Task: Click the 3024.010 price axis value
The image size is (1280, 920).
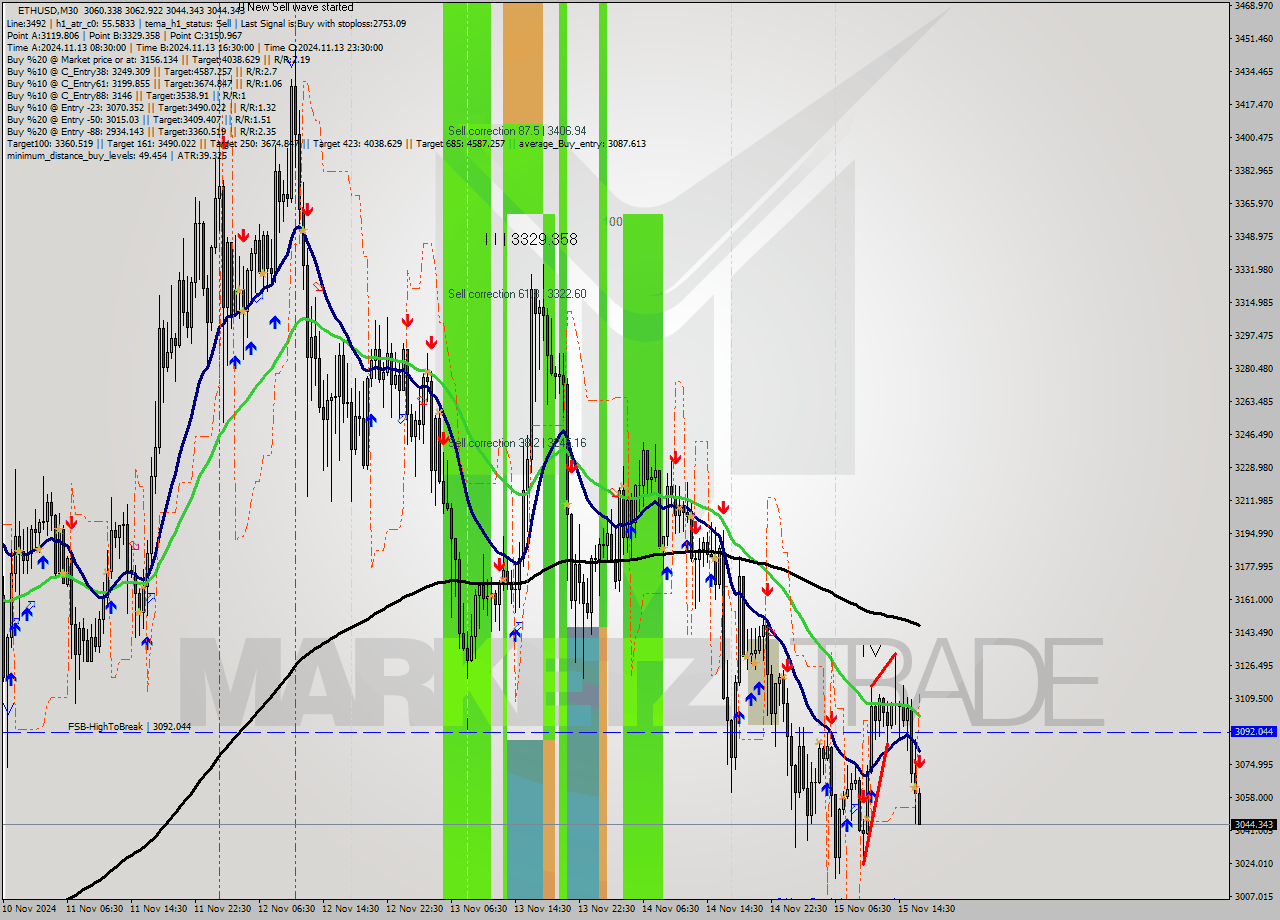Action: point(1254,864)
